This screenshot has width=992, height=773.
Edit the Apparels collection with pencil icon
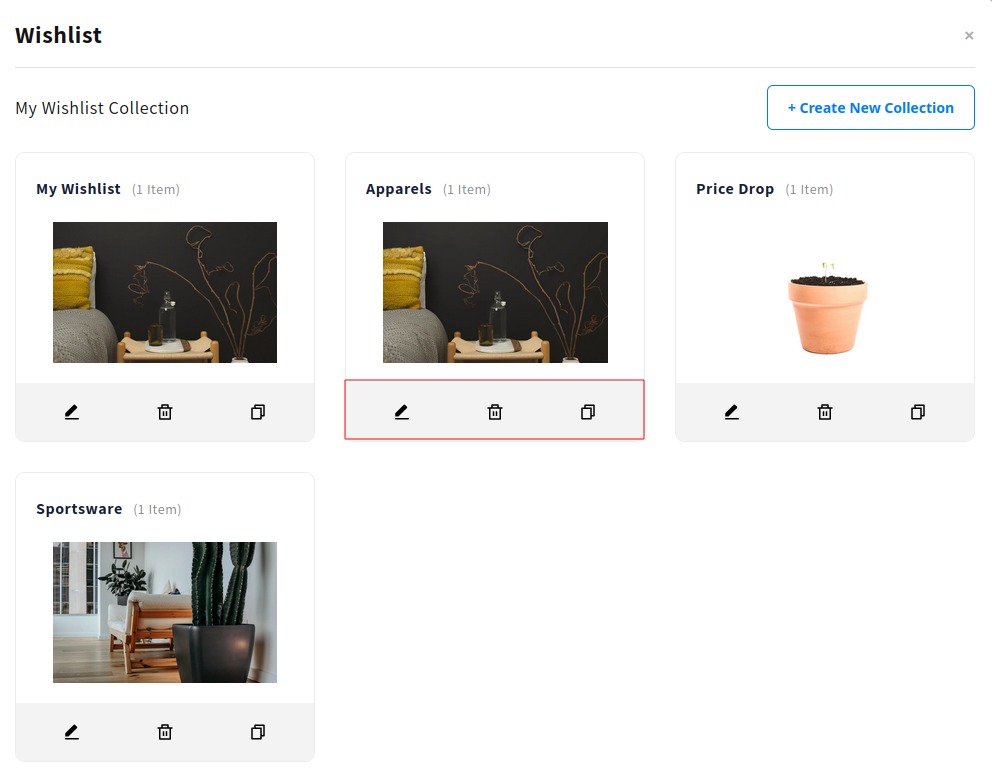(x=402, y=412)
